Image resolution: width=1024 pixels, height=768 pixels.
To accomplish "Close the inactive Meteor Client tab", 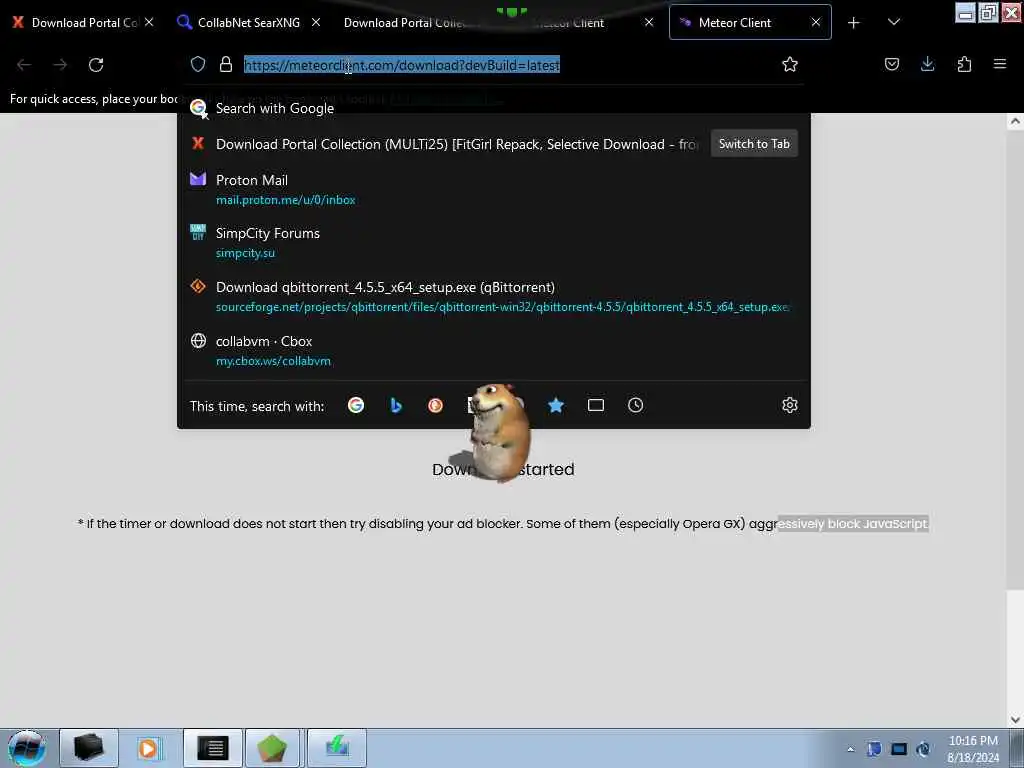I will [648, 22].
